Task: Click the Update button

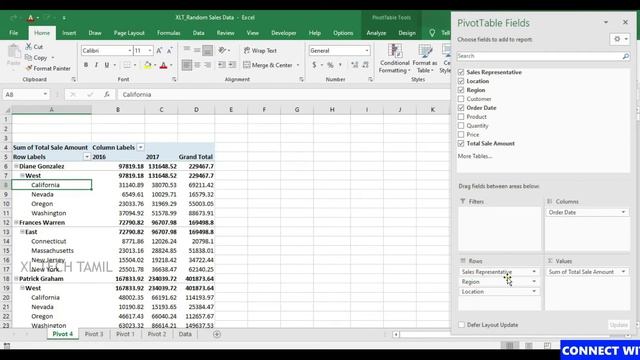Action: coord(618,325)
